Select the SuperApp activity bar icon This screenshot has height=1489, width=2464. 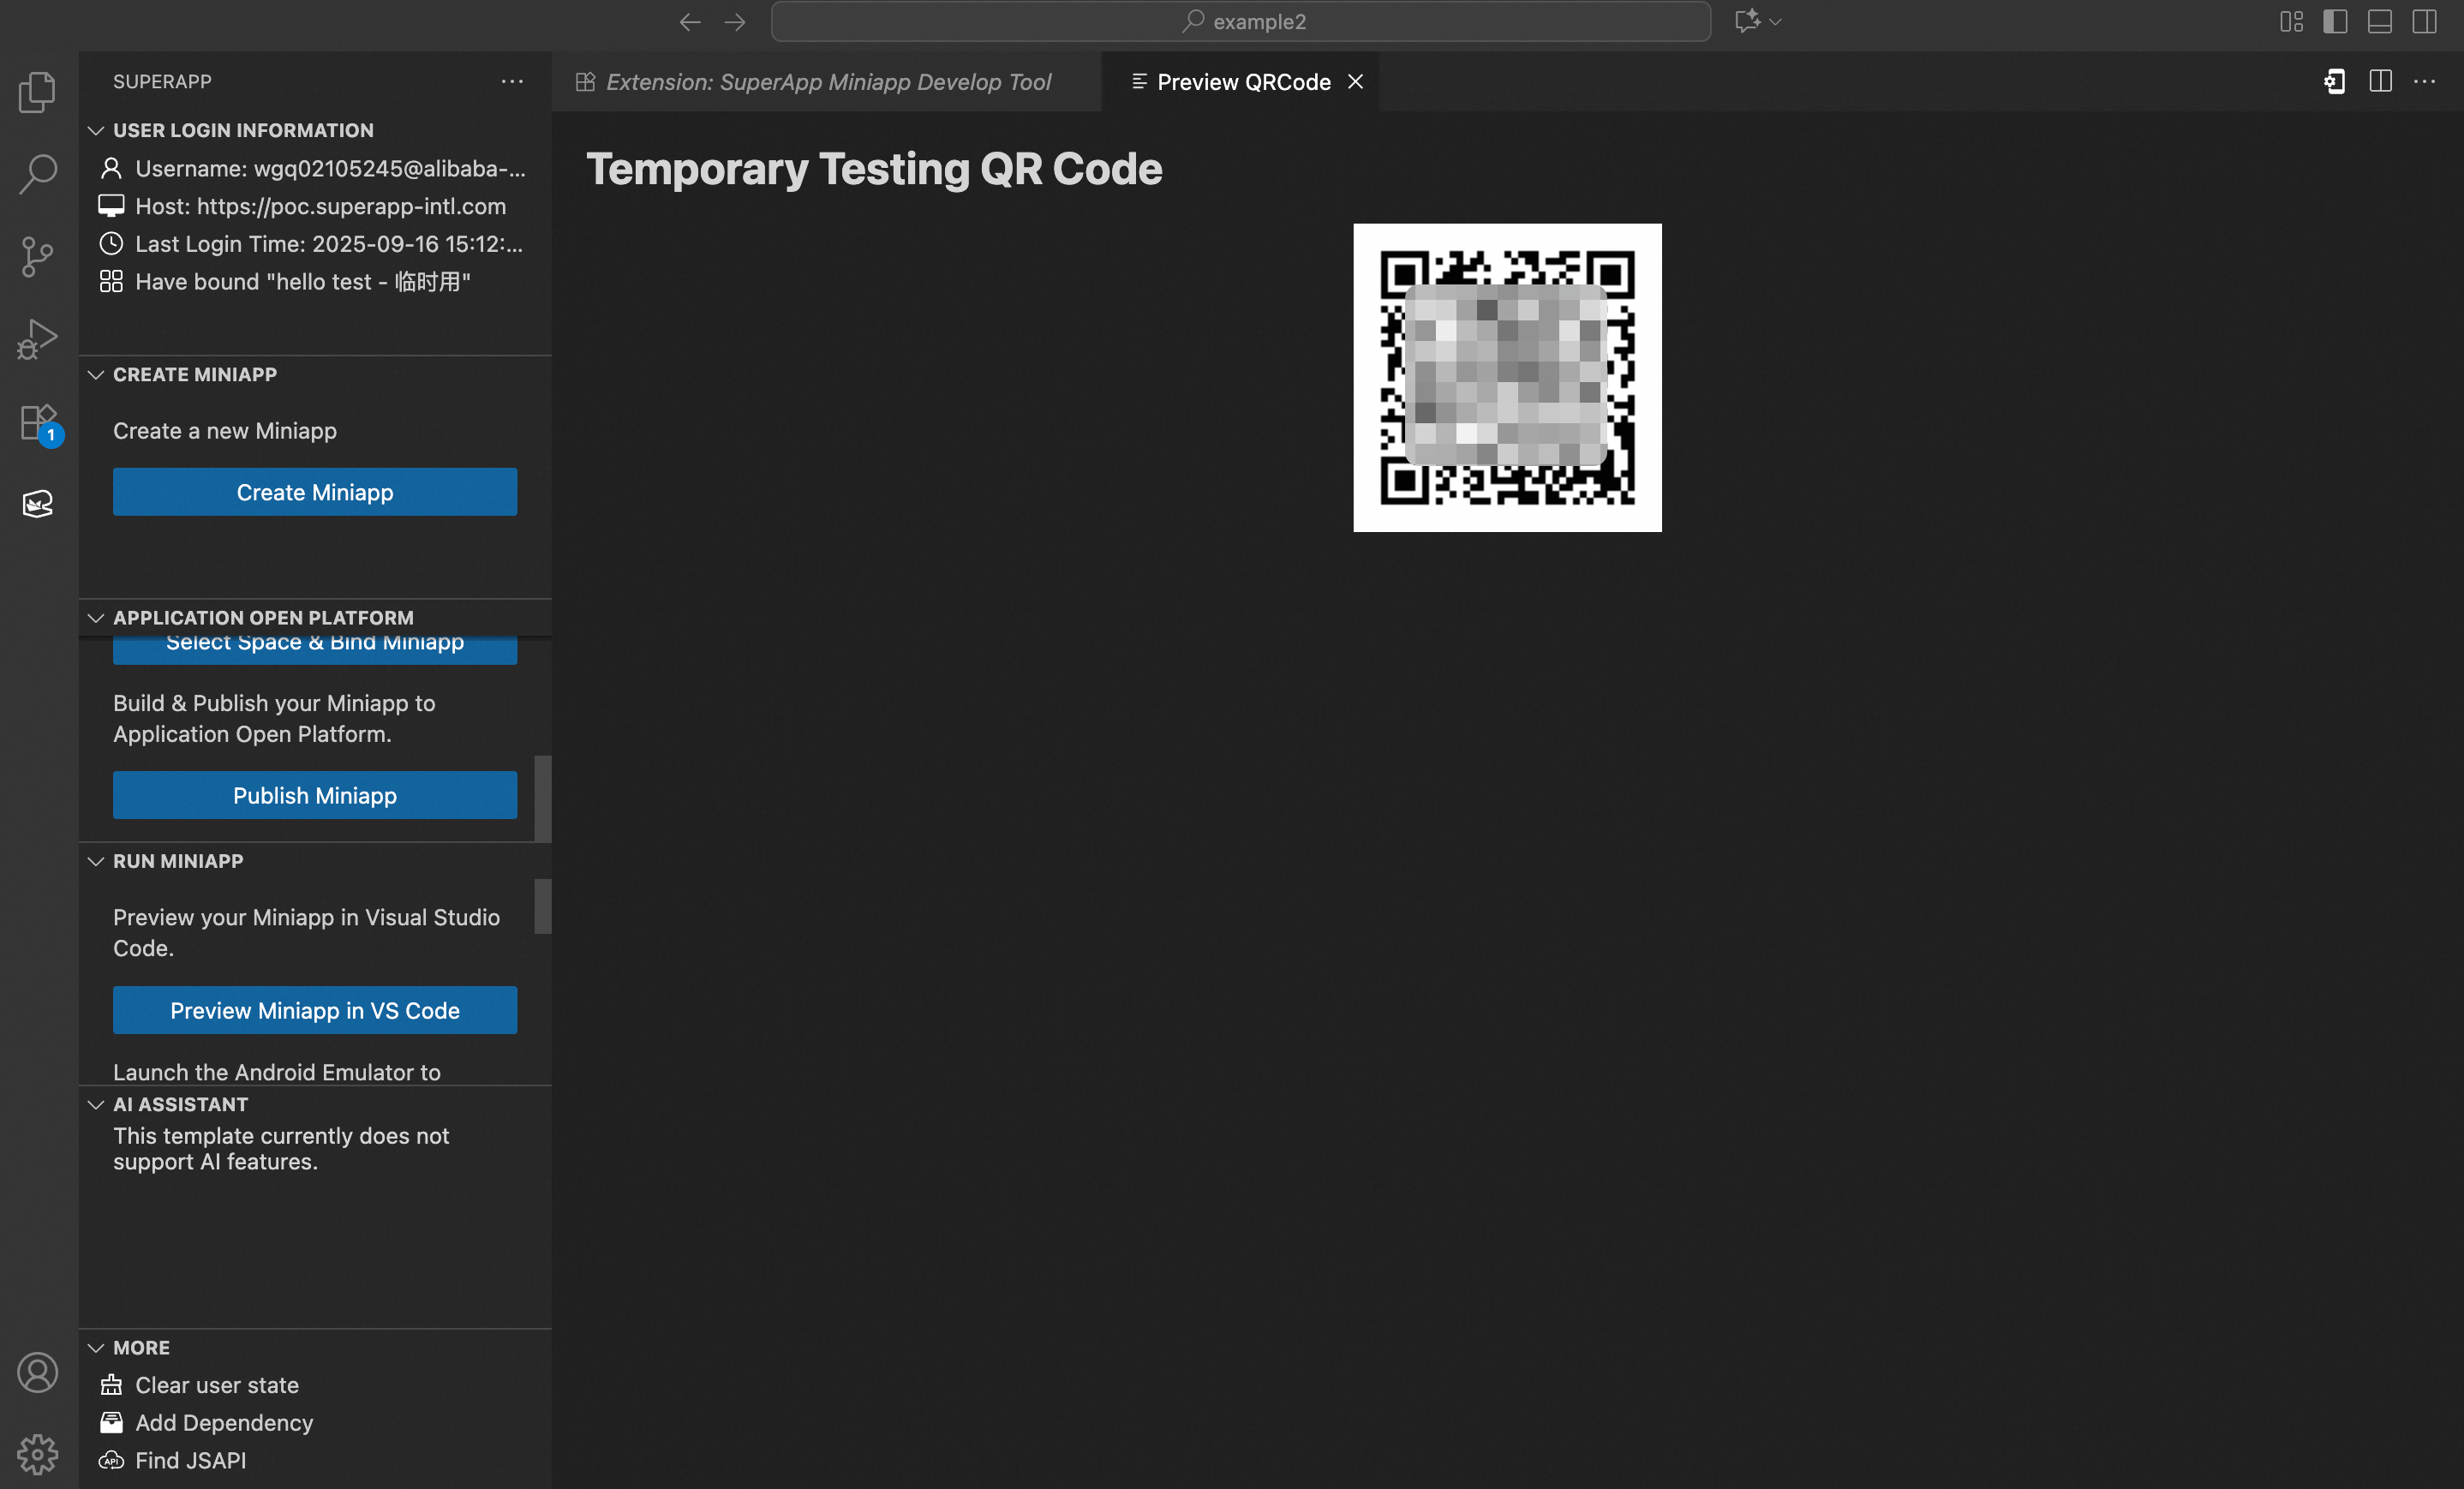click(38, 503)
